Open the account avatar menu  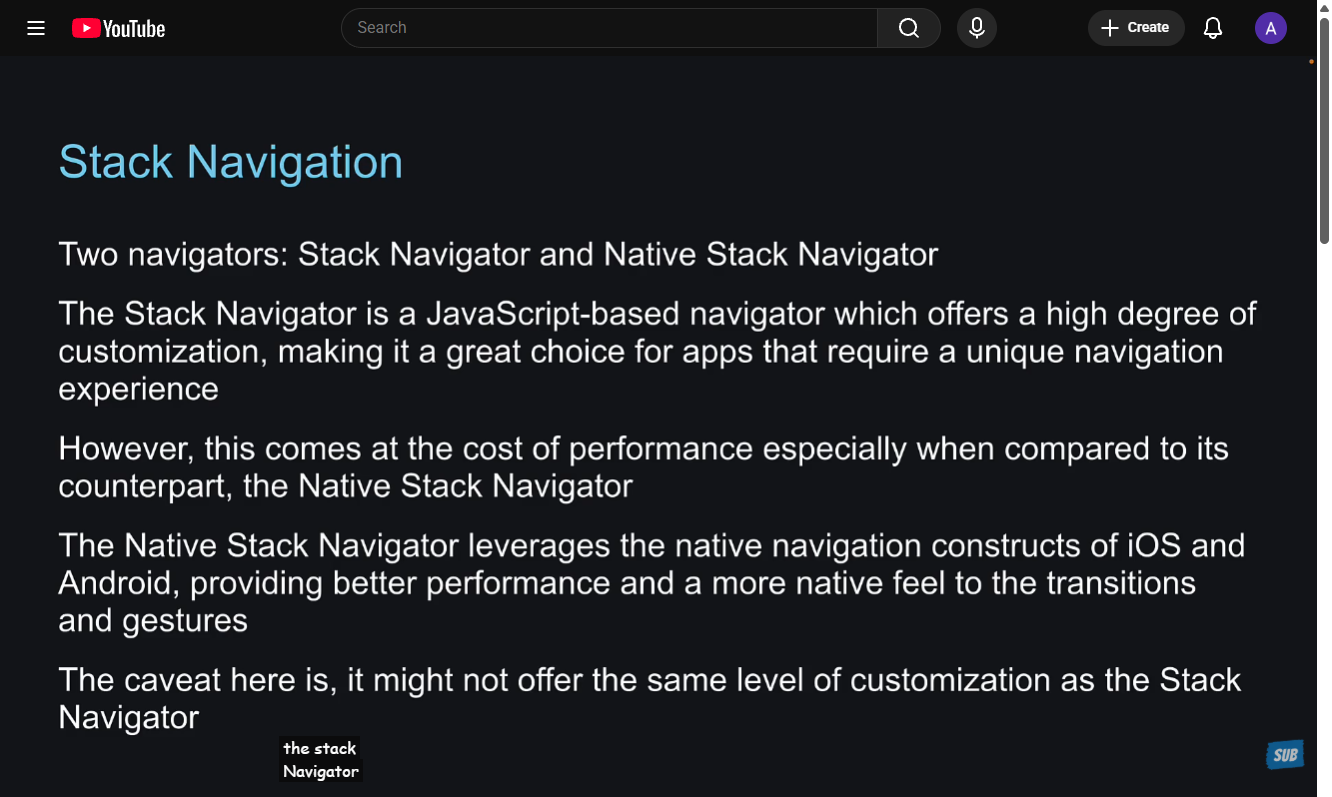click(1271, 28)
